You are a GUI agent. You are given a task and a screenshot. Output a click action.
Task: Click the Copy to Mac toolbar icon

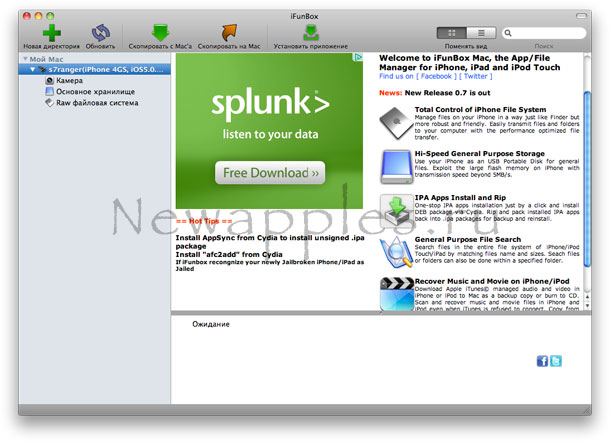point(229,33)
